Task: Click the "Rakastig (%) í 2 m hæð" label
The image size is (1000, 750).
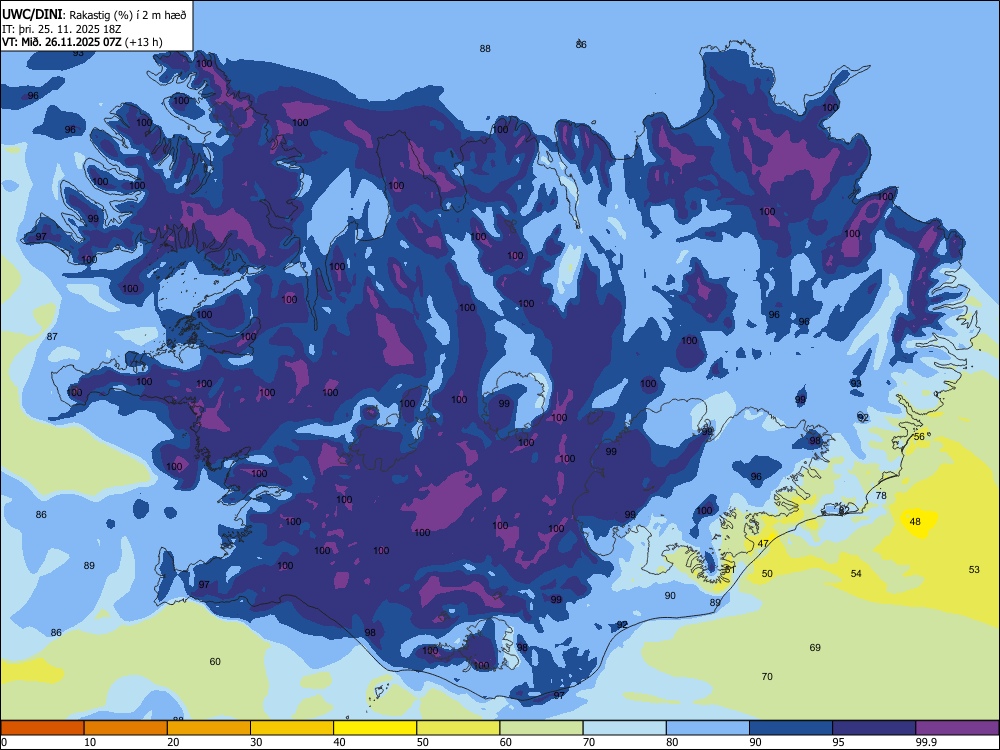Action: (x=128, y=15)
